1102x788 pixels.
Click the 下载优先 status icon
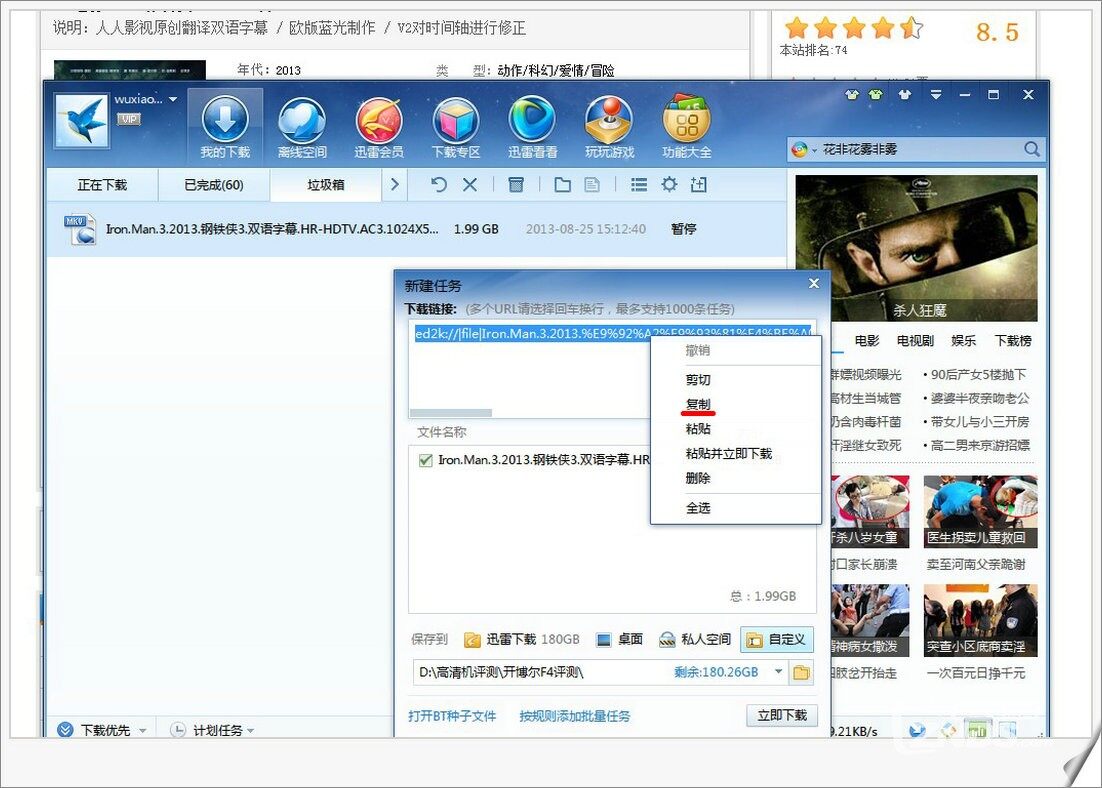pyautogui.click(x=65, y=730)
